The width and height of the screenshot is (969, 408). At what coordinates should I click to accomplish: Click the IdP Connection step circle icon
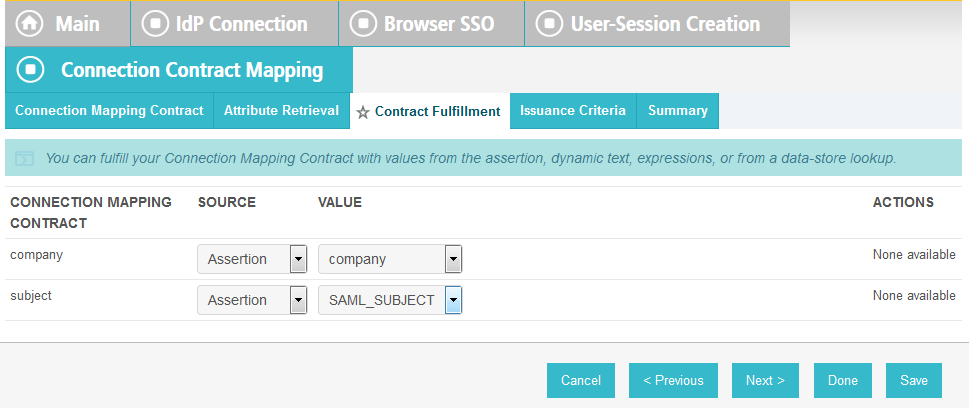coord(155,23)
